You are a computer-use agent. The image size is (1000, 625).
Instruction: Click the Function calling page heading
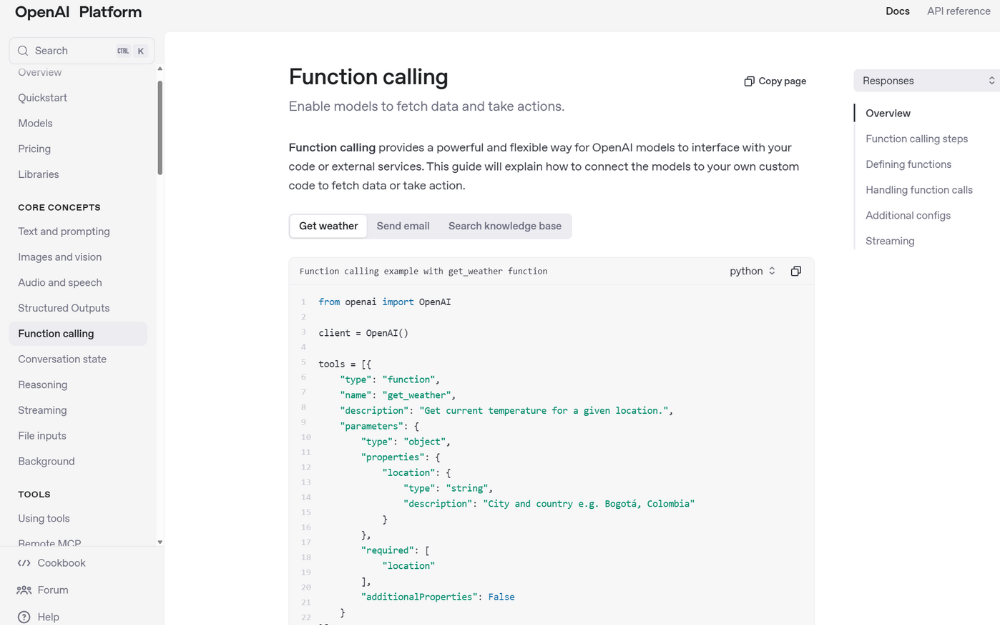pos(368,77)
